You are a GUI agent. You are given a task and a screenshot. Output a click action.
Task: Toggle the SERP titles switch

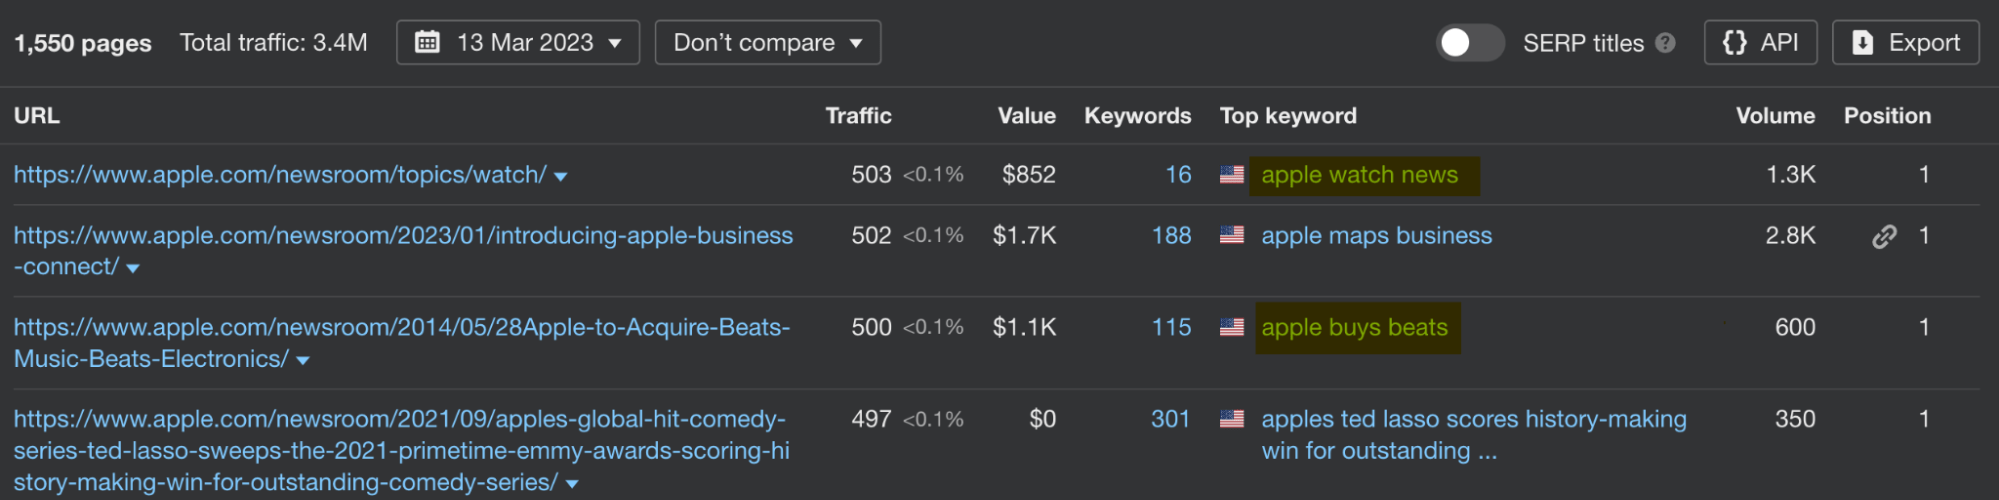[1469, 43]
